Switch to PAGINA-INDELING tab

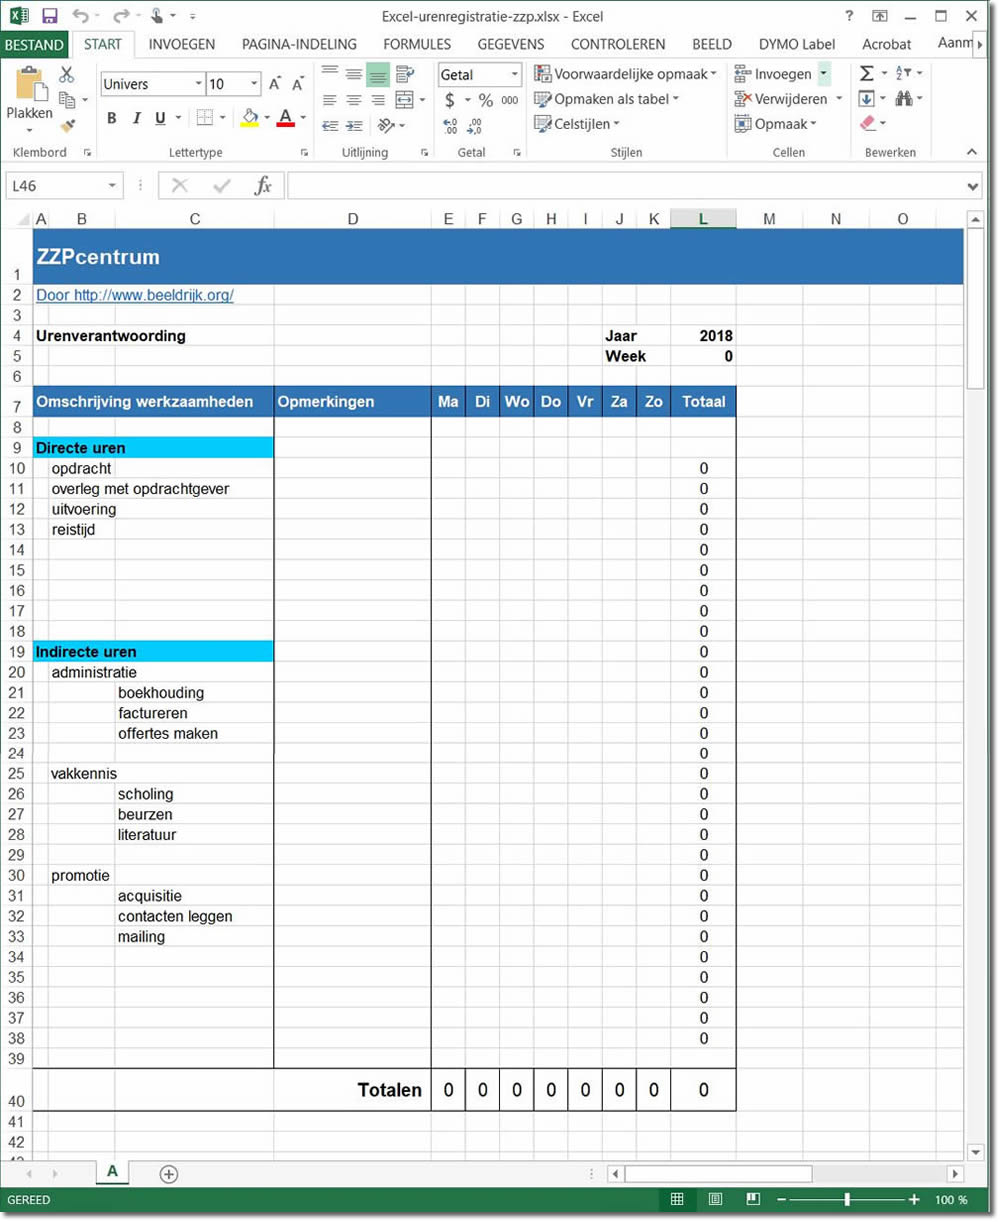[299, 44]
